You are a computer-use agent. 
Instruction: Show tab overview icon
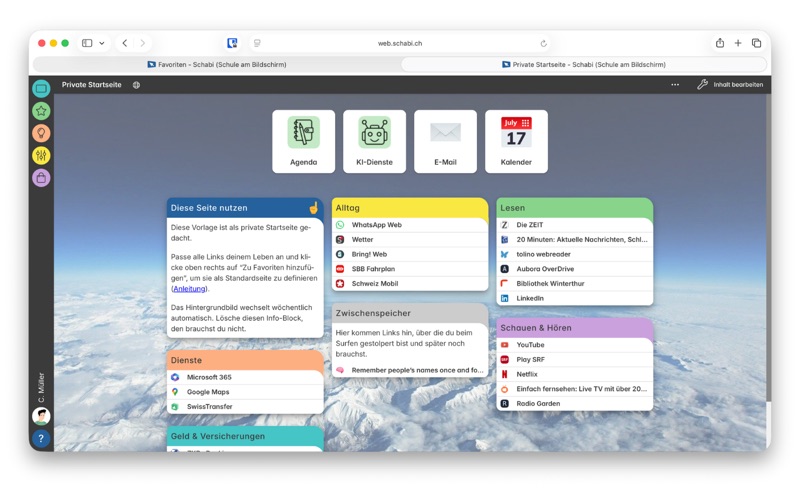[x=757, y=43]
